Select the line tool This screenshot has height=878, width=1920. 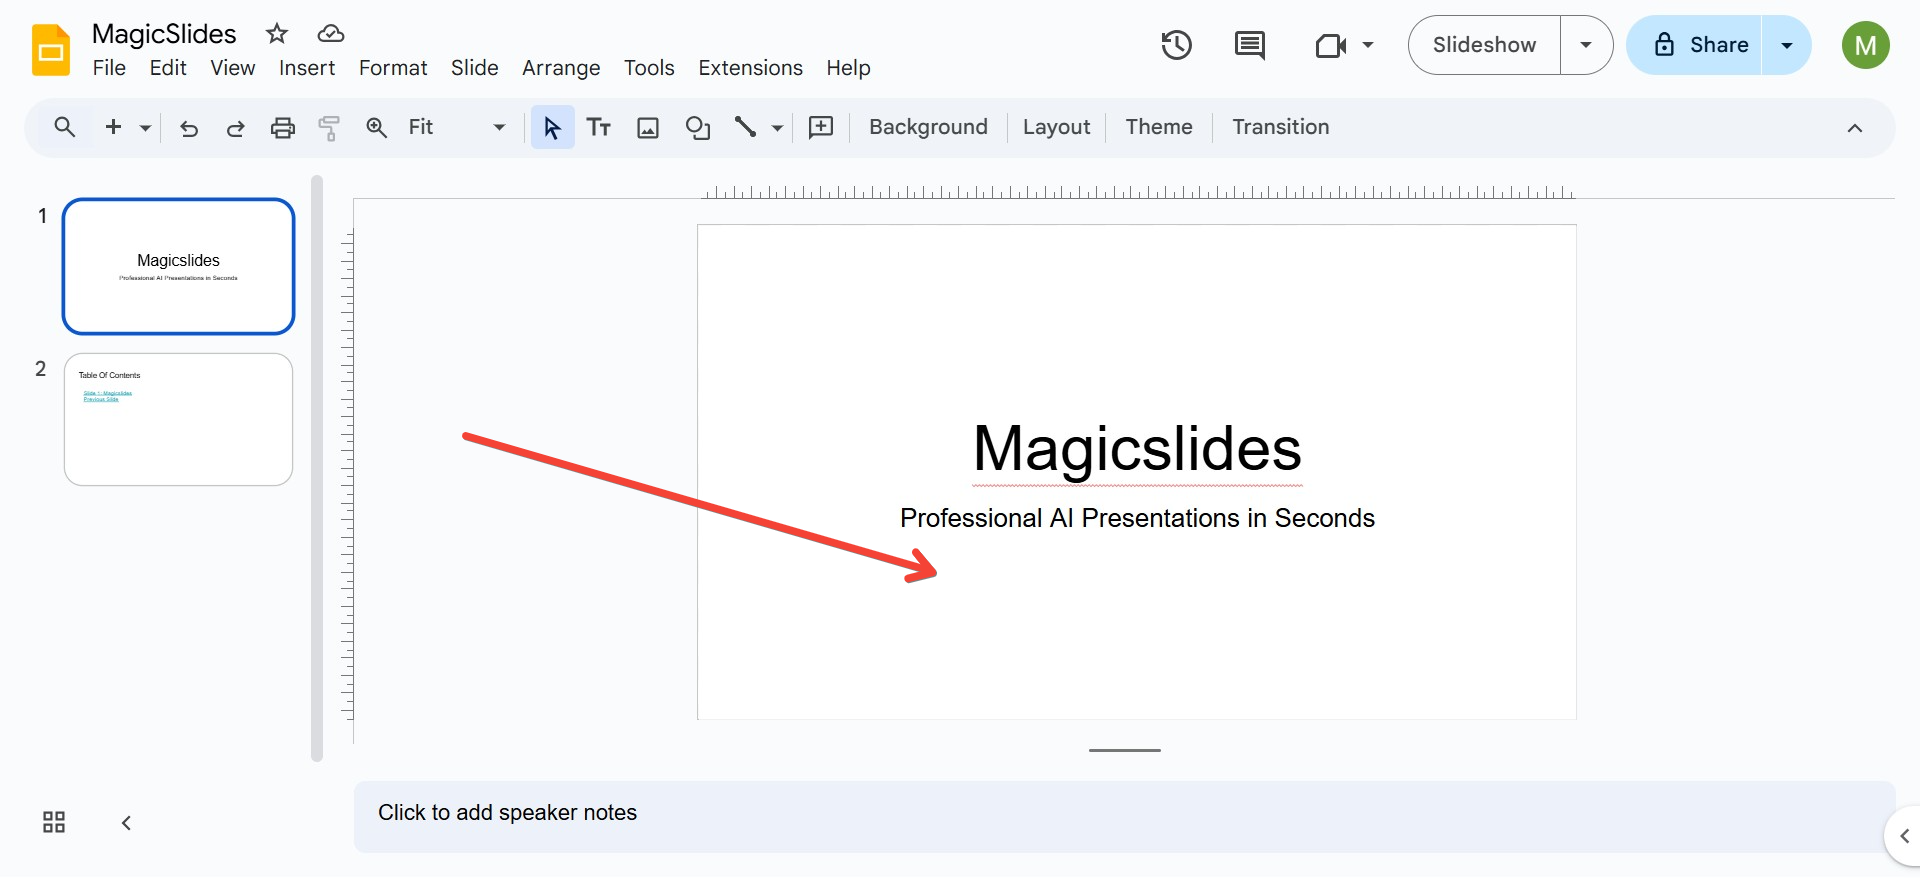click(x=745, y=127)
